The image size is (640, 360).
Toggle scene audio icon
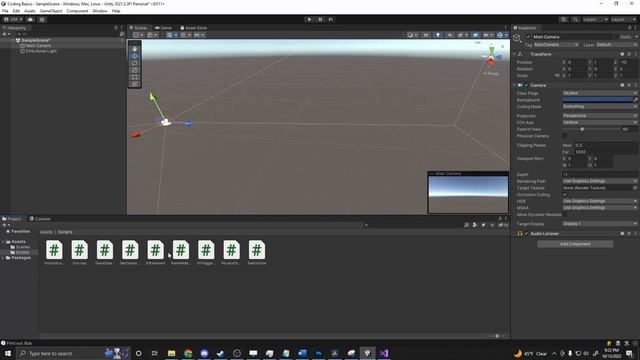tap(450, 35)
